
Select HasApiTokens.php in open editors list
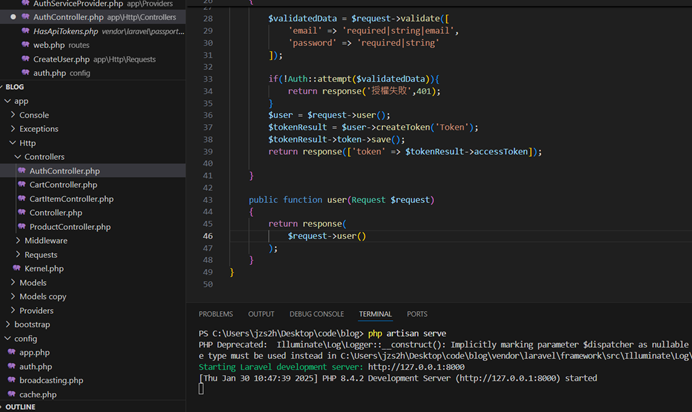pos(65,31)
